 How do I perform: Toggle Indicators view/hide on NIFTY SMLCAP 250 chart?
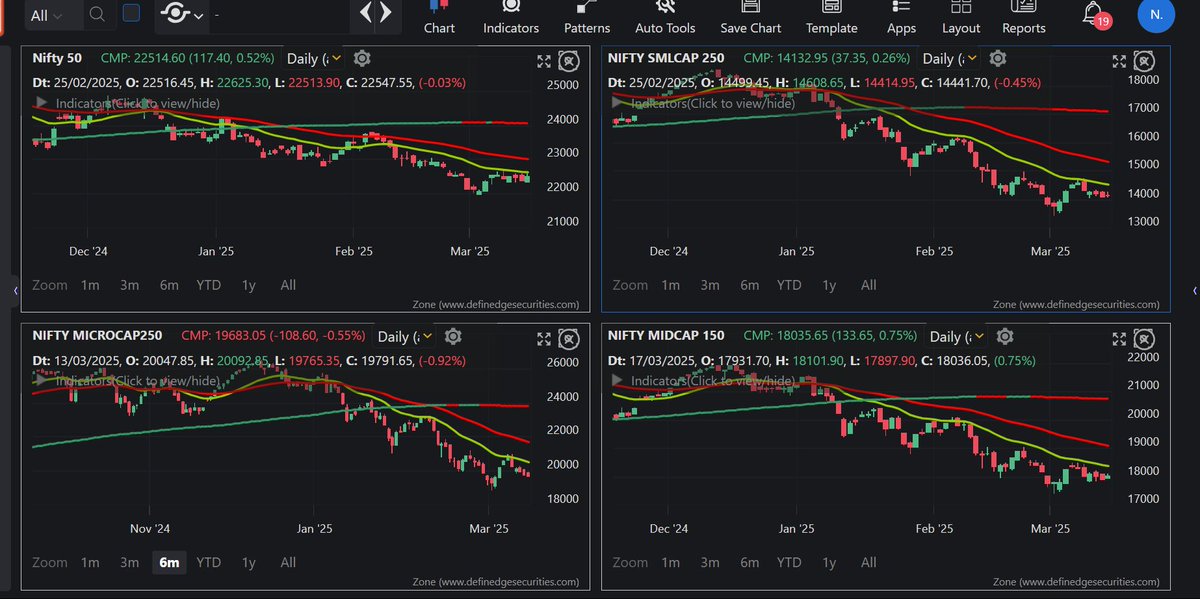click(702, 103)
